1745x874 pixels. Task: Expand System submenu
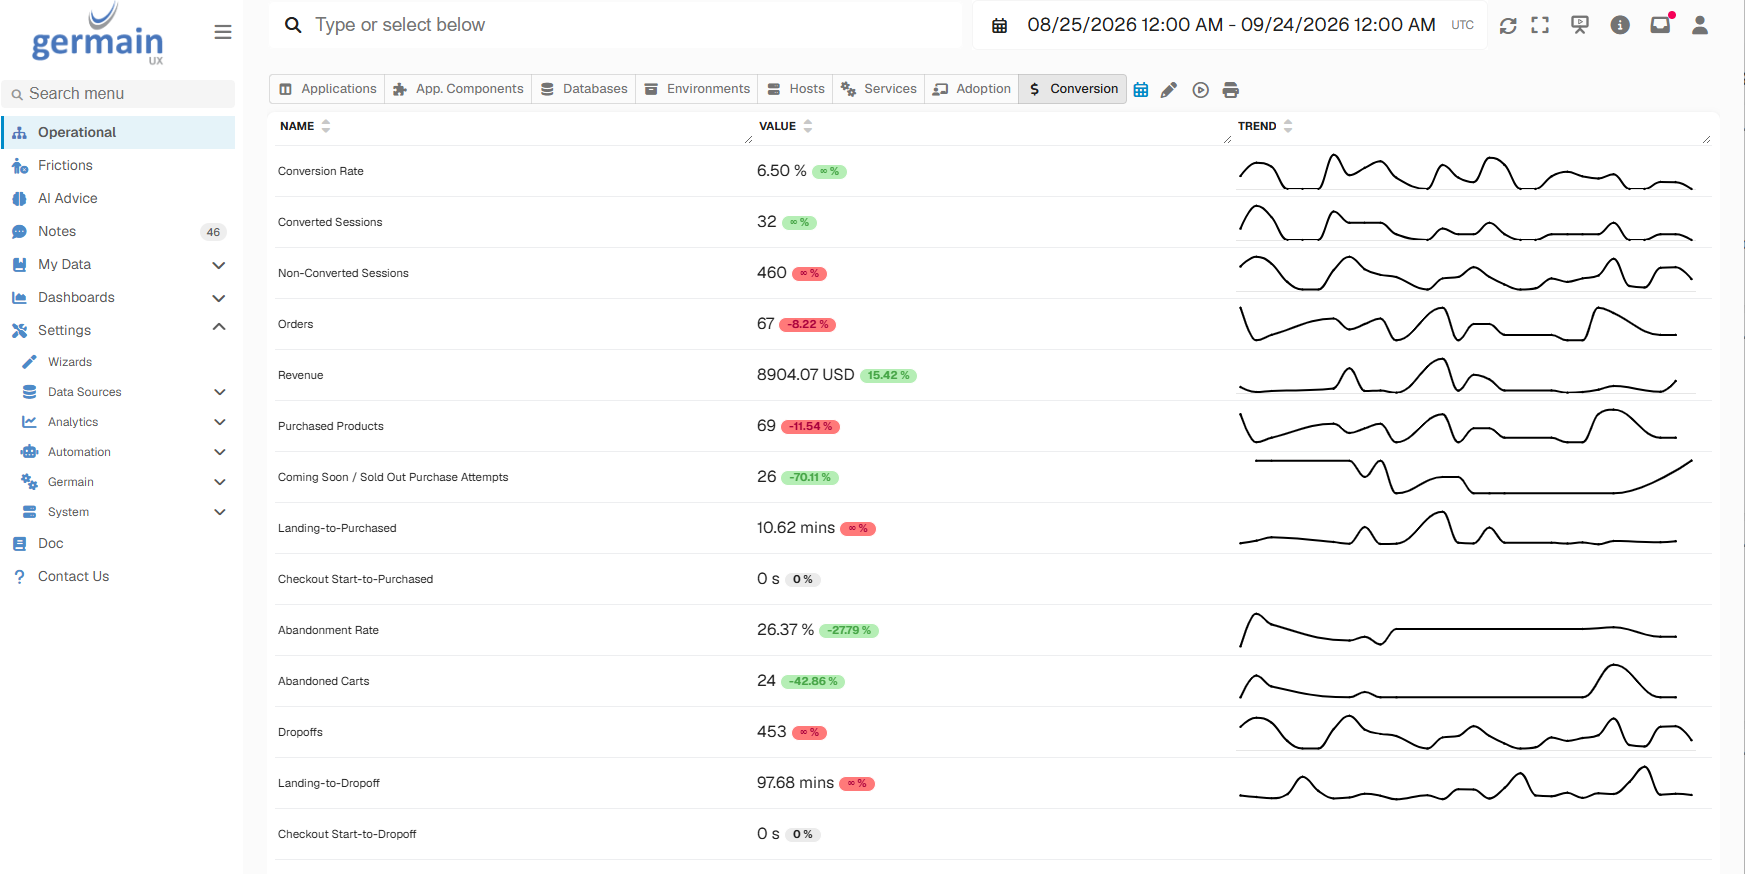(220, 512)
